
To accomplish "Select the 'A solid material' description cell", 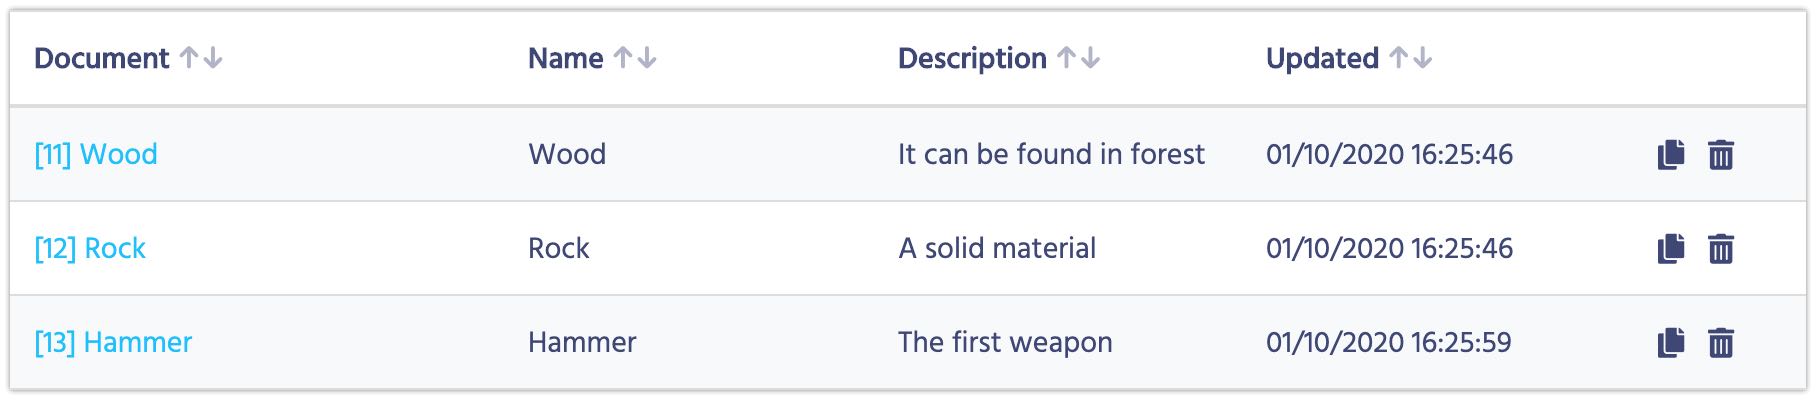I will (997, 248).
